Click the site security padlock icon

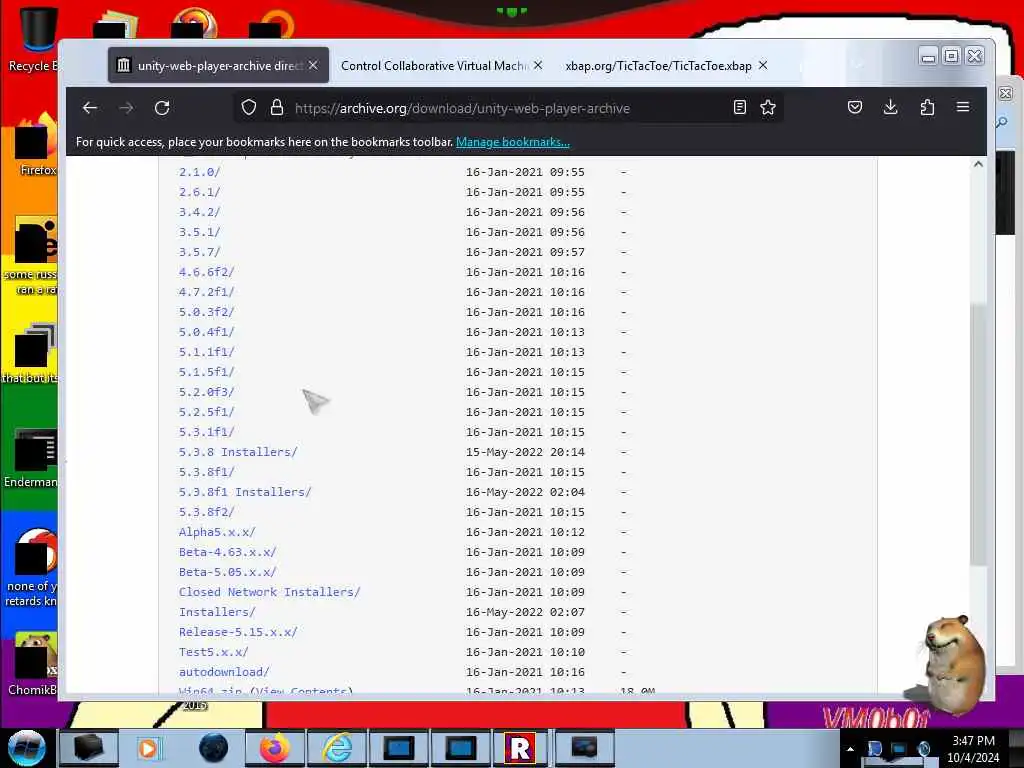tap(277, 108)
